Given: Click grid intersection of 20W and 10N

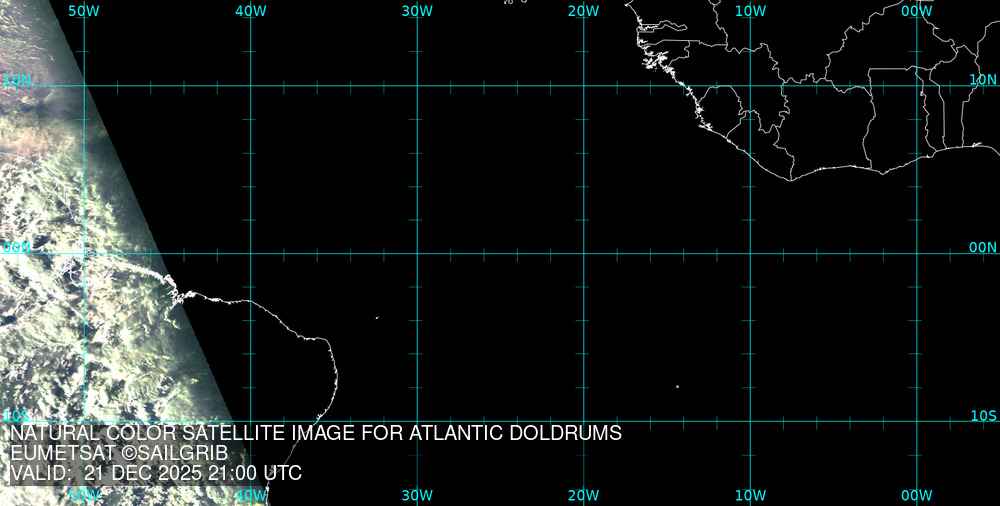Looking at the screenshot, I should coord(584,86).
